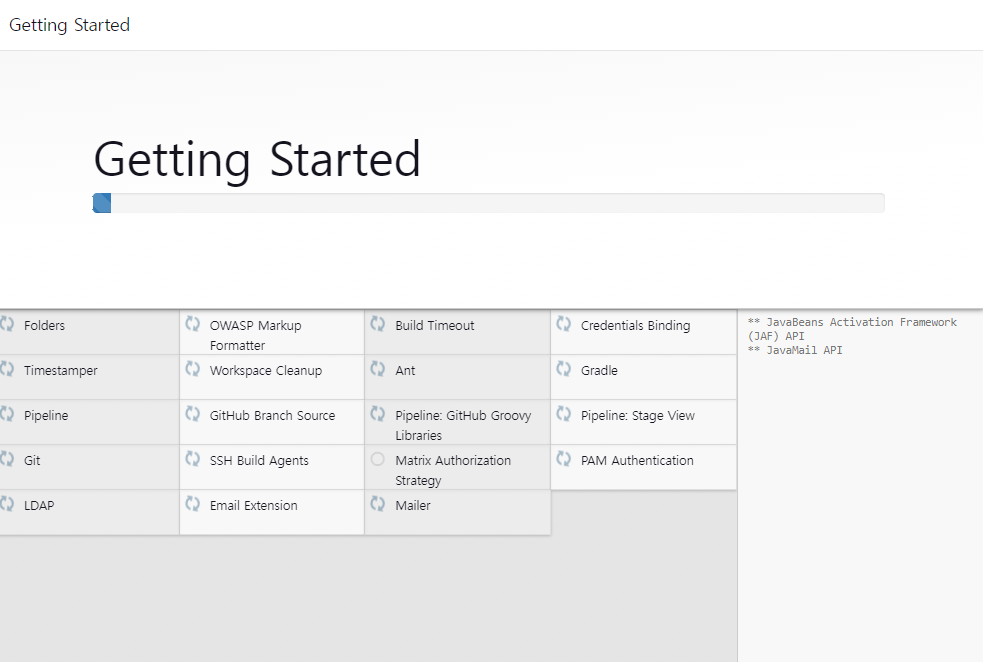The width and height of the screenshot is (983, 662).
Task: Select the Pipeline: GitHub Groovy Libraries label
Action: tap(463, 426)
